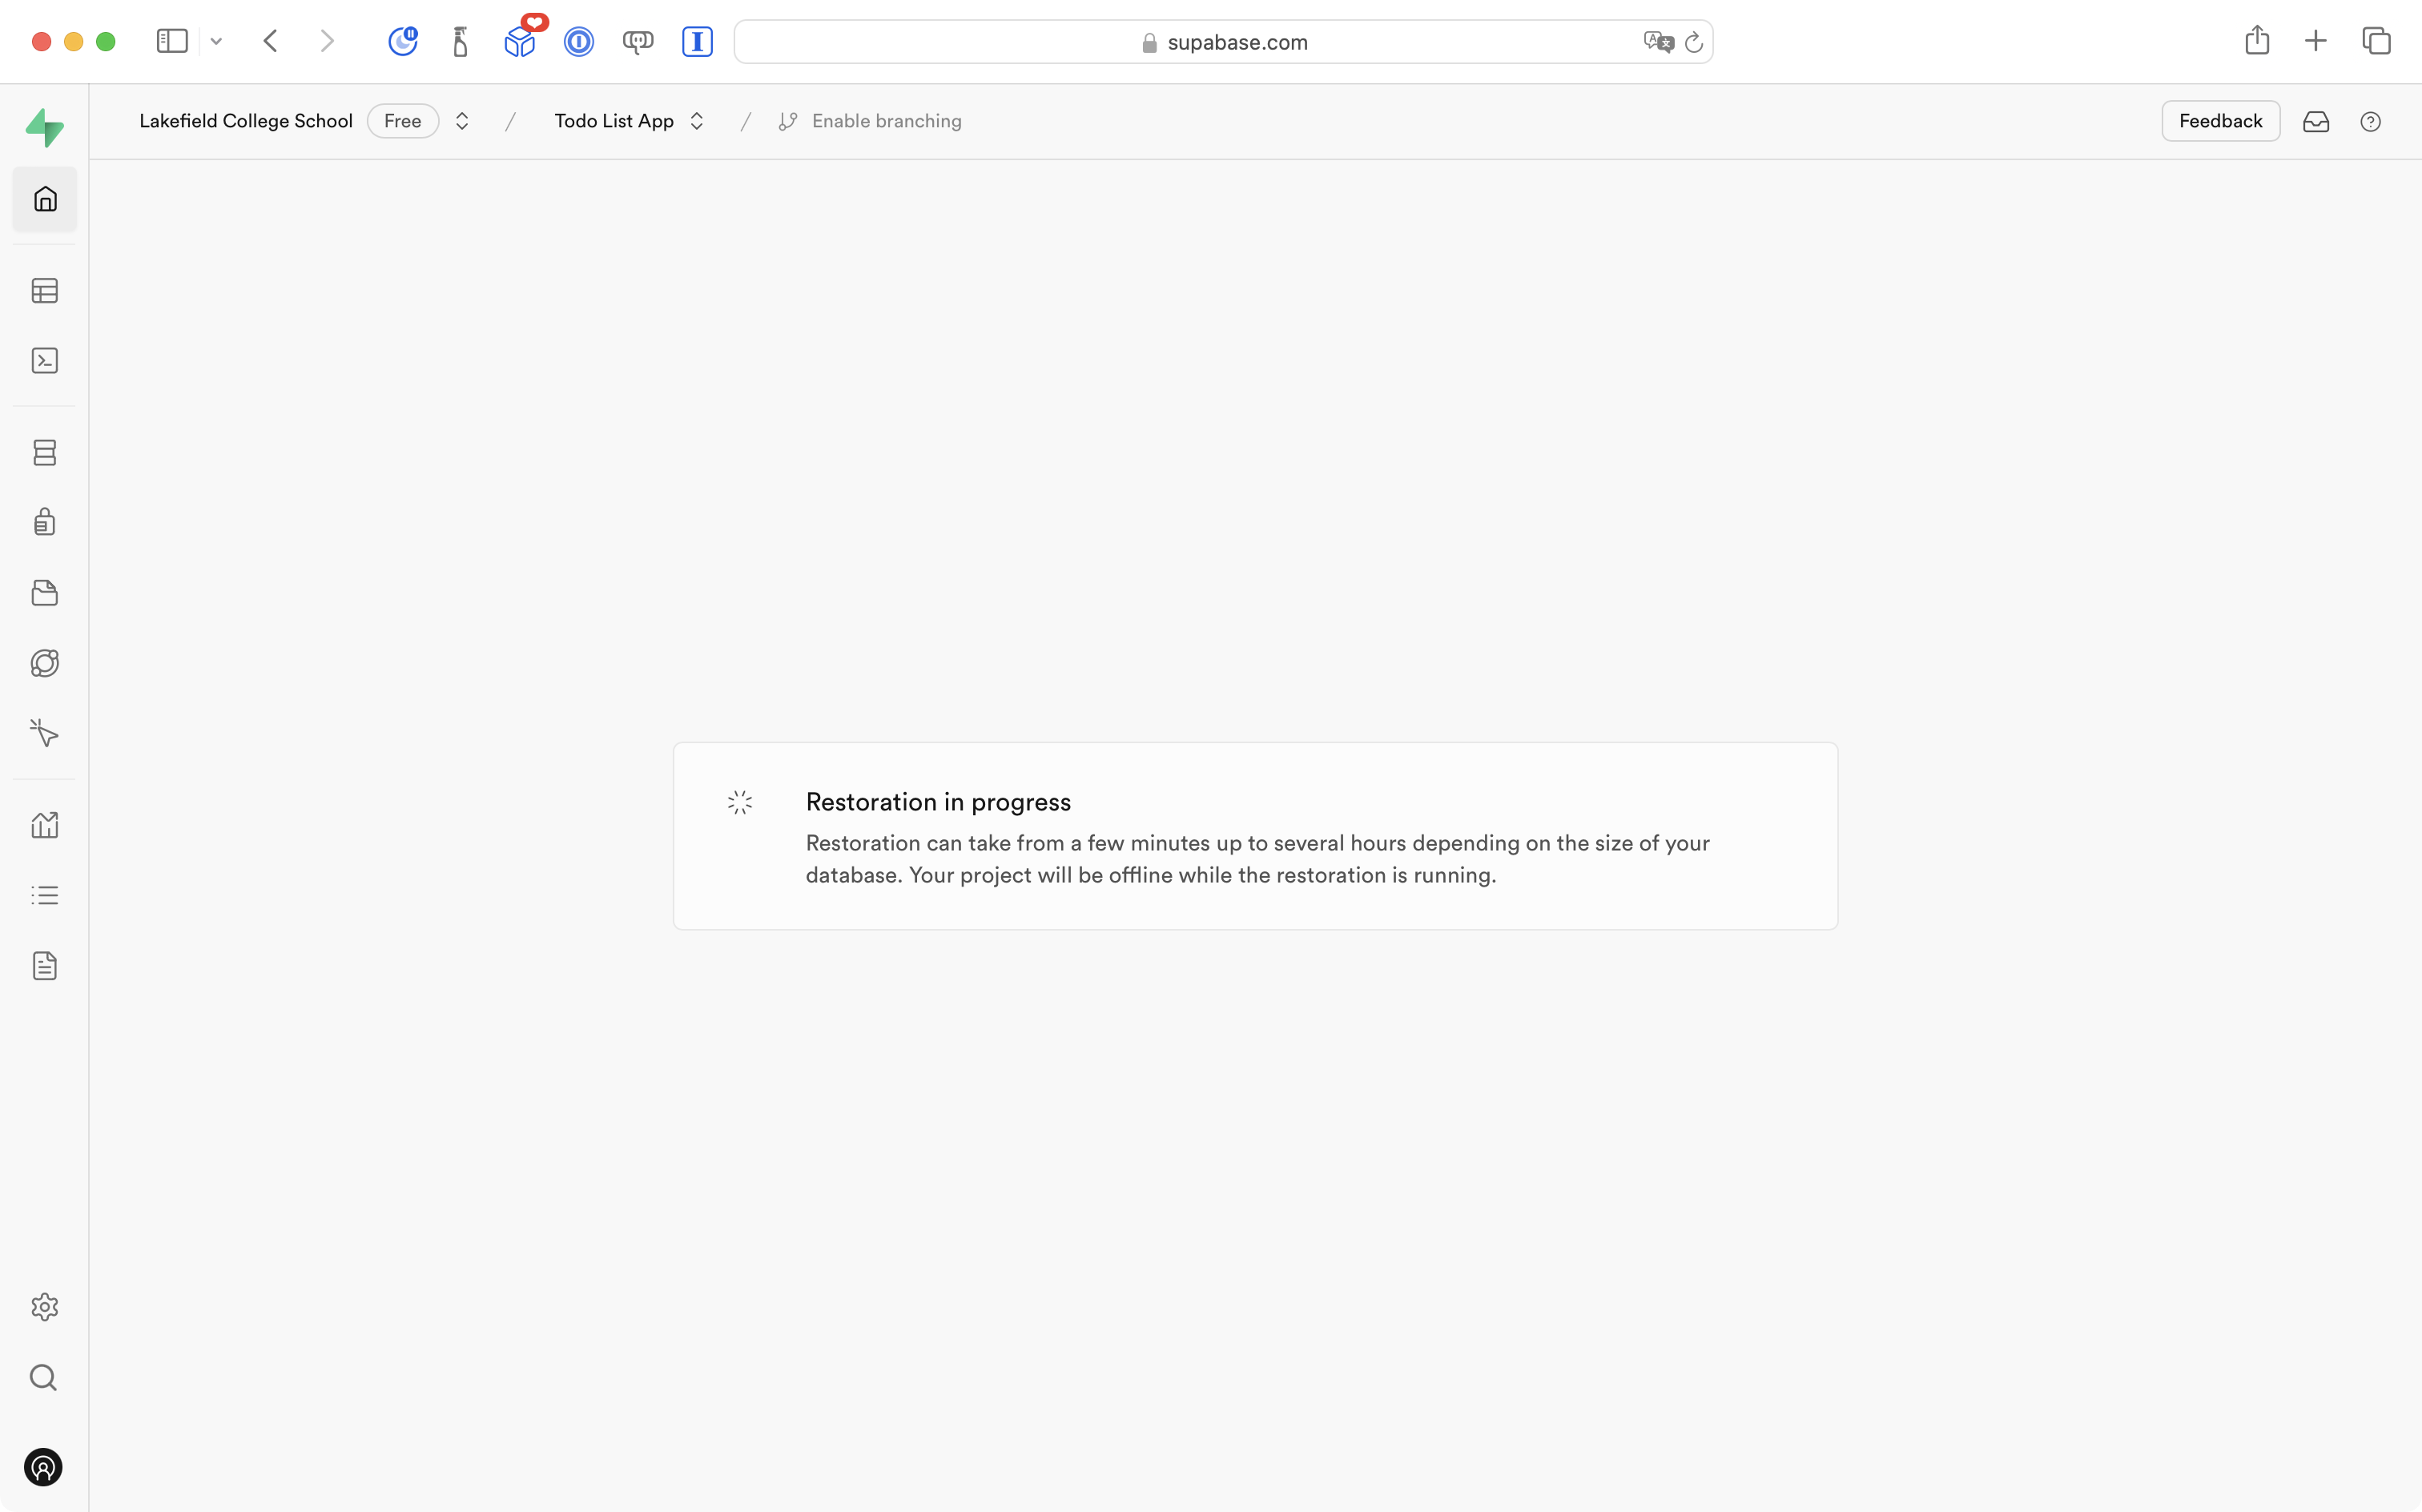Open the Feedback dialog
Screen dimensions: 2422x1512
tap(2220, 120)
